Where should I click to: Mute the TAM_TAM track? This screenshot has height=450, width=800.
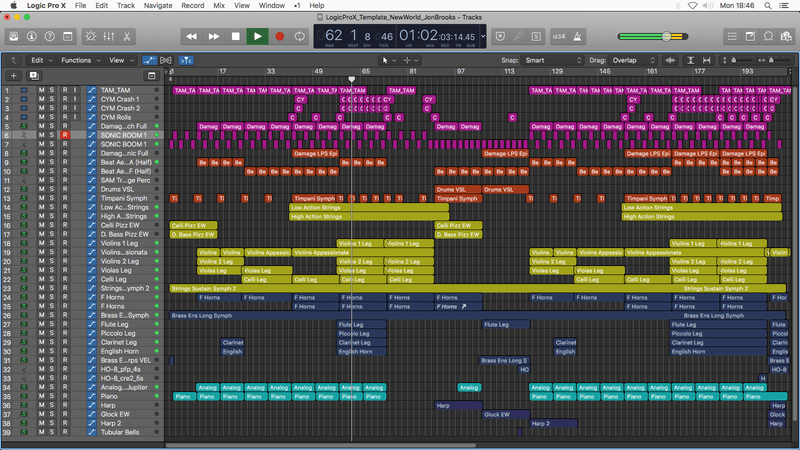tap(41, 90)
